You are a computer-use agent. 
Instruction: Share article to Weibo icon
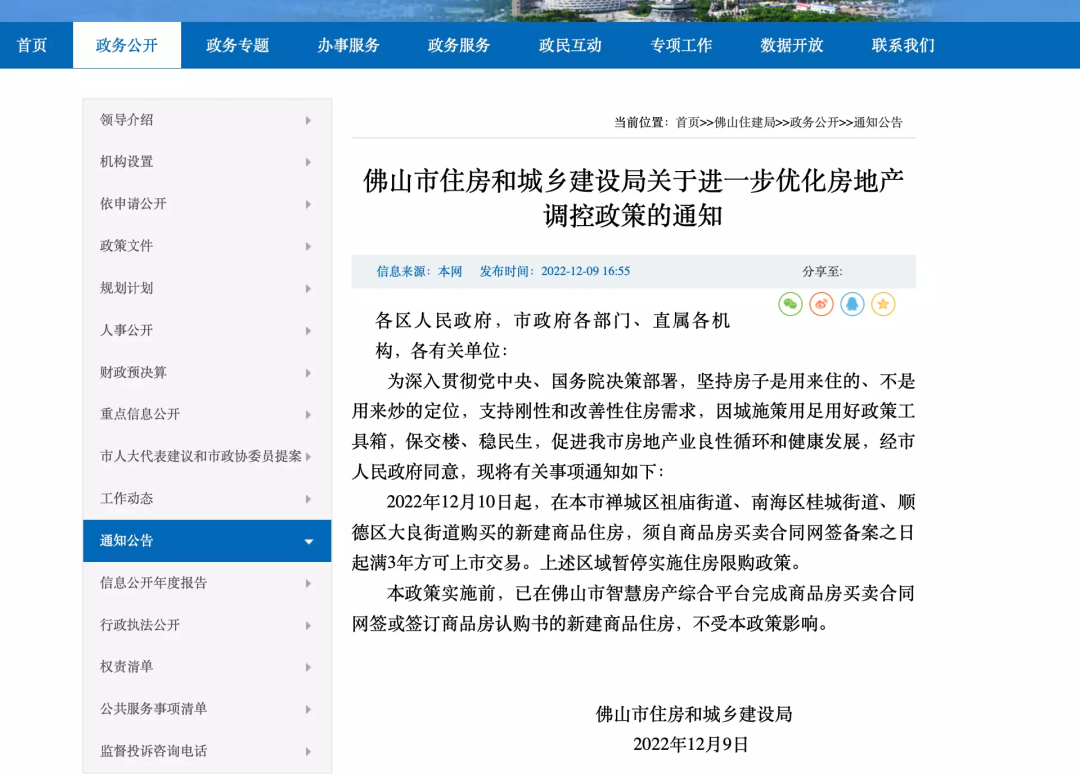pos(821,304)
